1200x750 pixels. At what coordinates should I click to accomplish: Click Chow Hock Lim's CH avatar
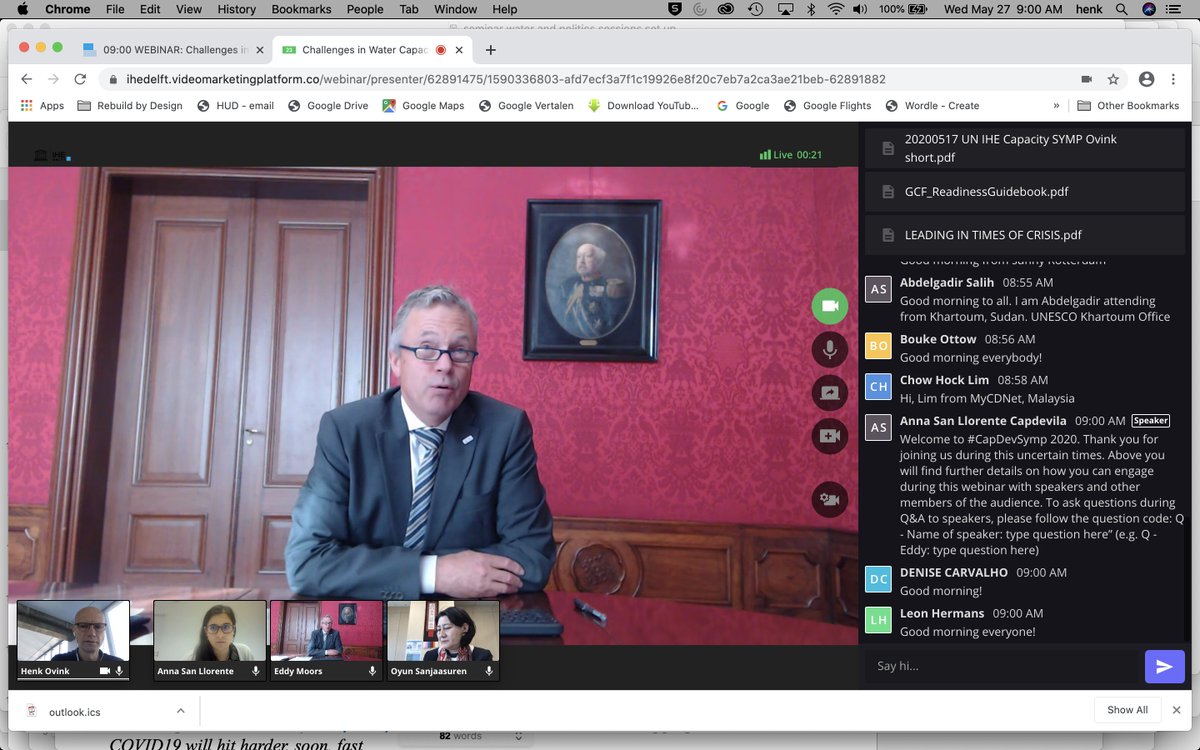pos(878,386)
